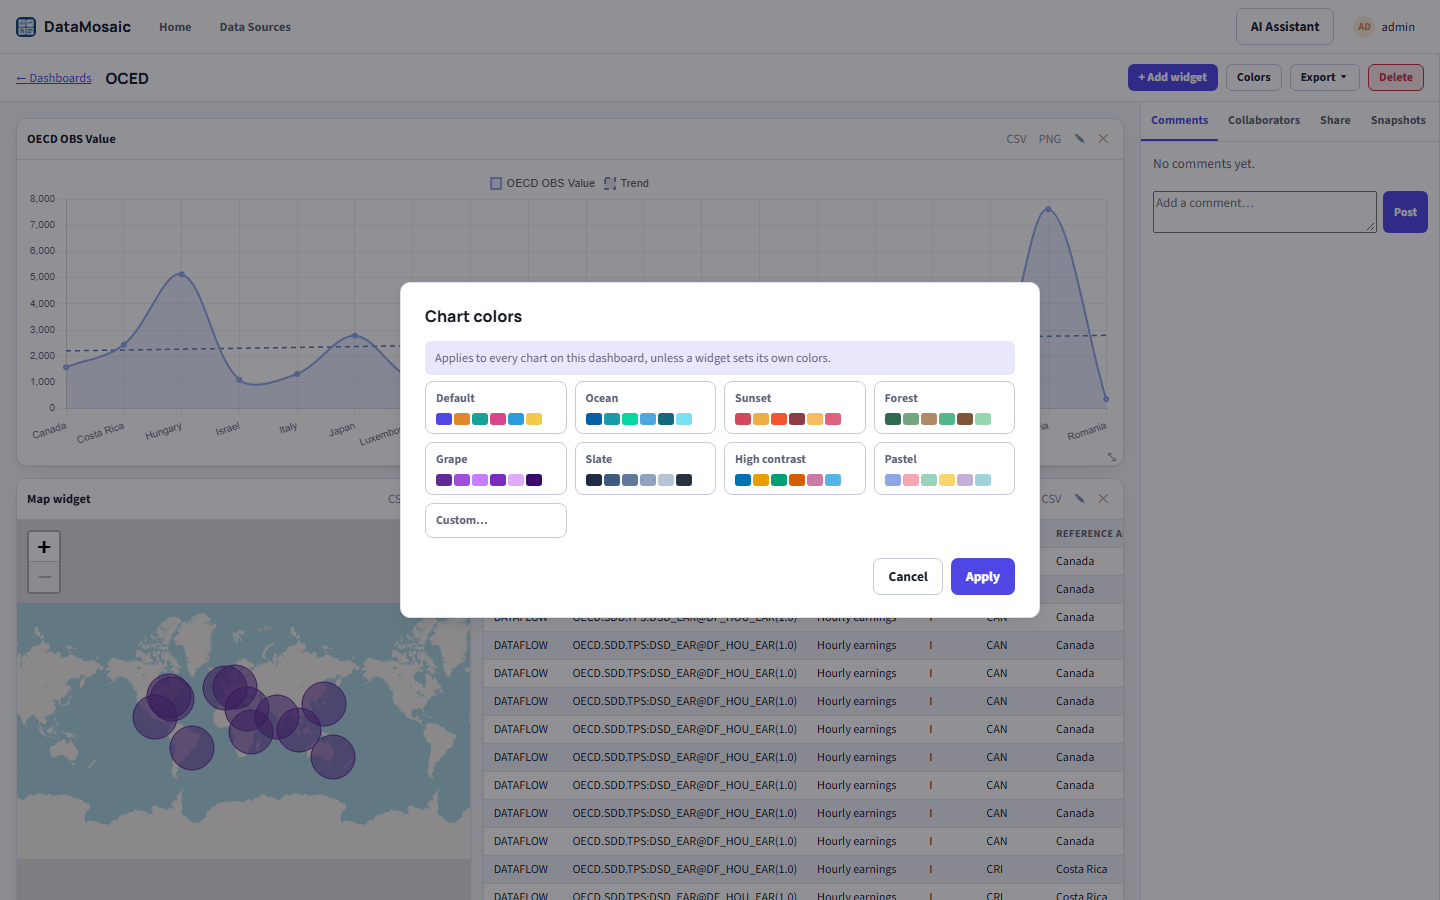Post the comment

1405,212
